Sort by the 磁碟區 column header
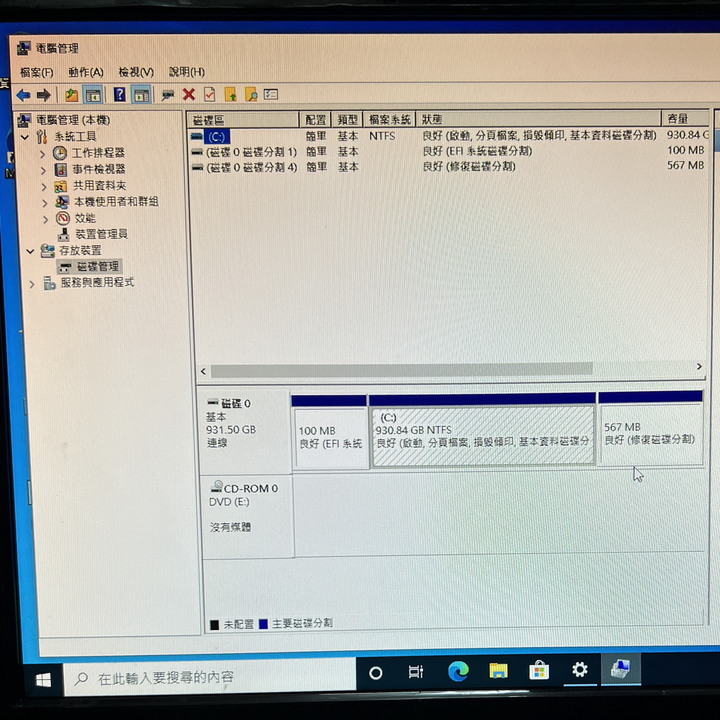720x720 pixels. (243, 120)
